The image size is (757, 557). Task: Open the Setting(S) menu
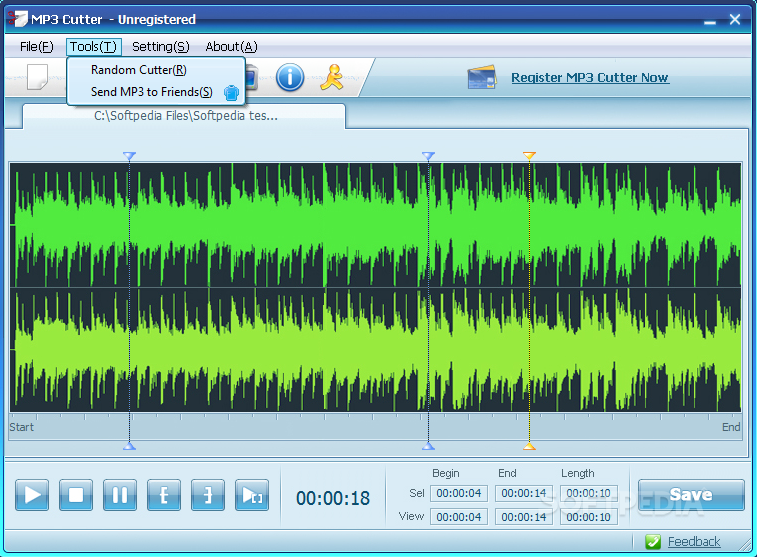pos(161,47)
